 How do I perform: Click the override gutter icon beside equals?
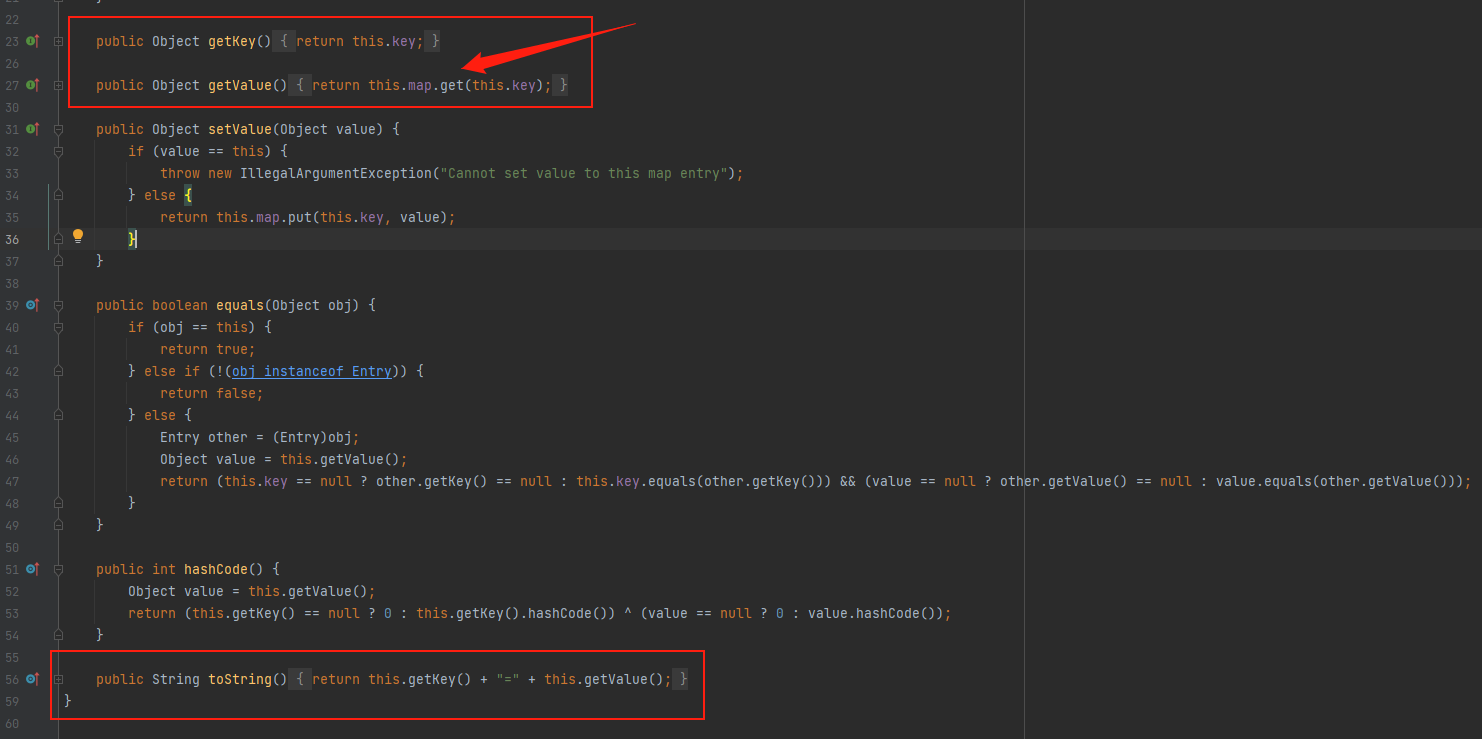click(x=32, y=305)
